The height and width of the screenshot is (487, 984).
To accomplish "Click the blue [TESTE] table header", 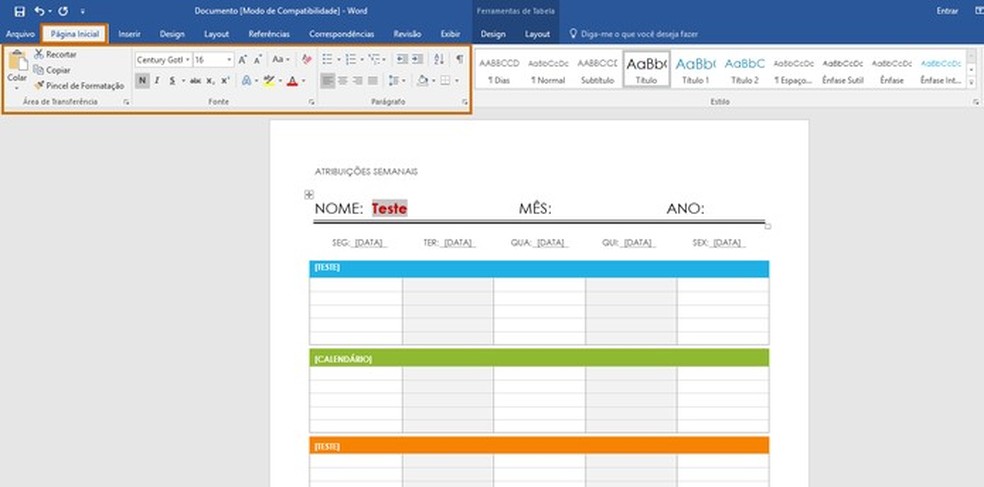I will coord(539,268).
